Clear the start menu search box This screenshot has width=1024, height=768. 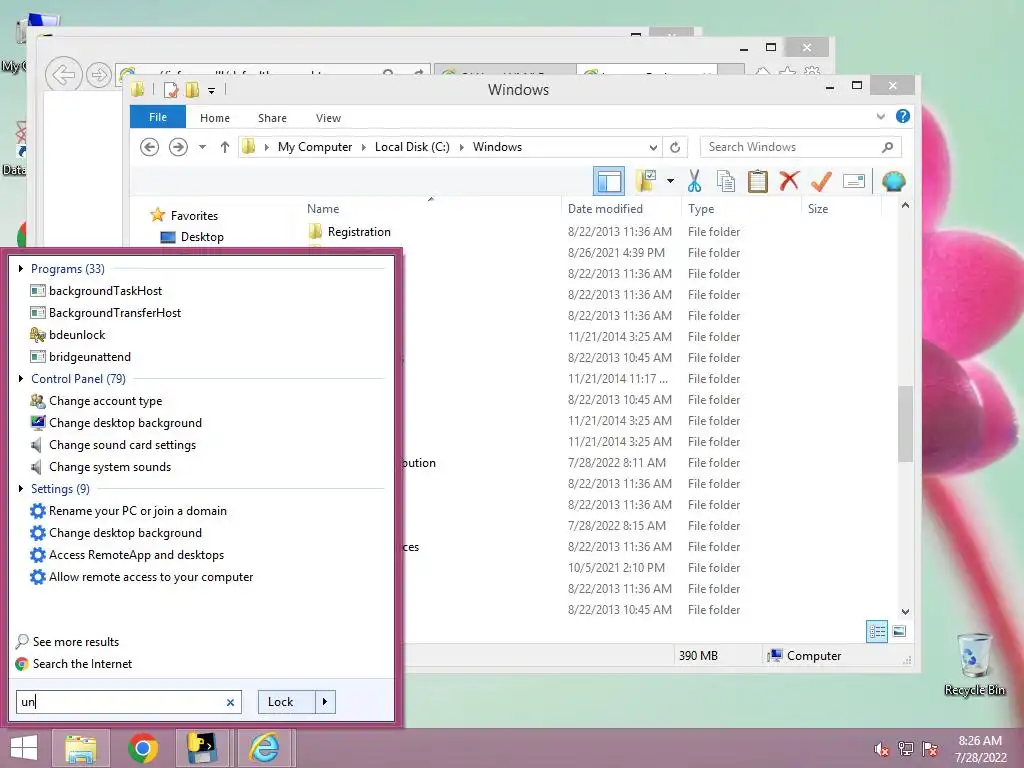tap(231, 702)
